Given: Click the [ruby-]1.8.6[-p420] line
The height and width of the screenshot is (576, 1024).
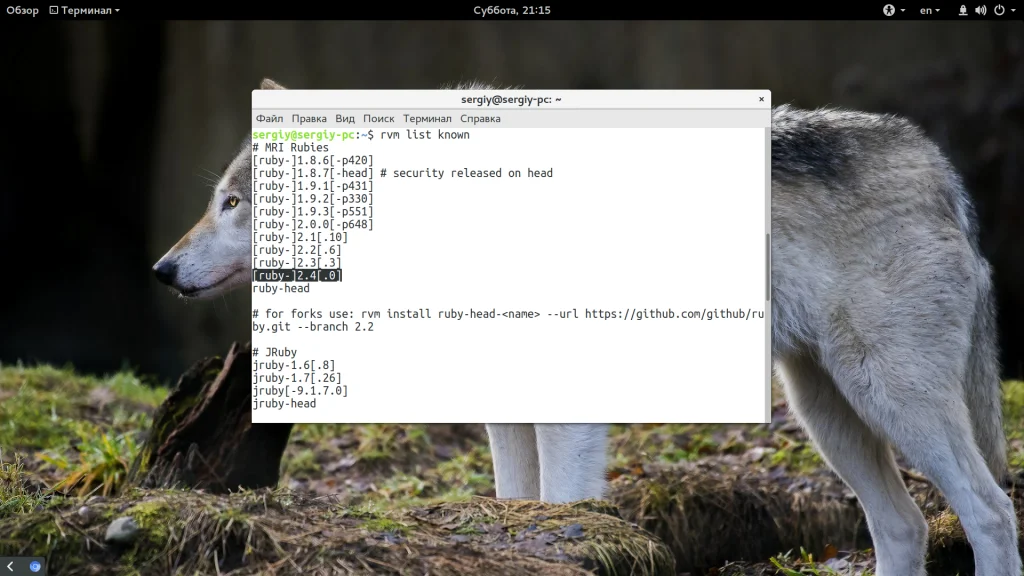Looking at the screenshot, I should tap(313, 161).
